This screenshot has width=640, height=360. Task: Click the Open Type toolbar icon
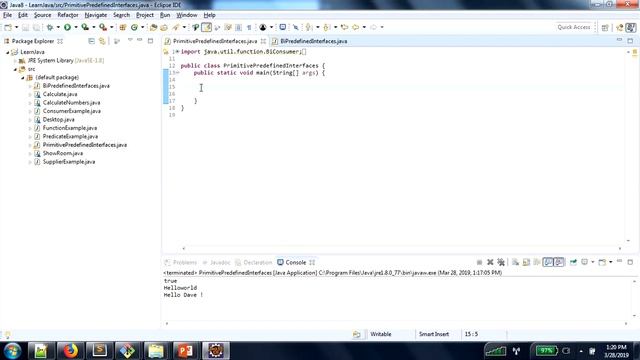pos(153,27)
